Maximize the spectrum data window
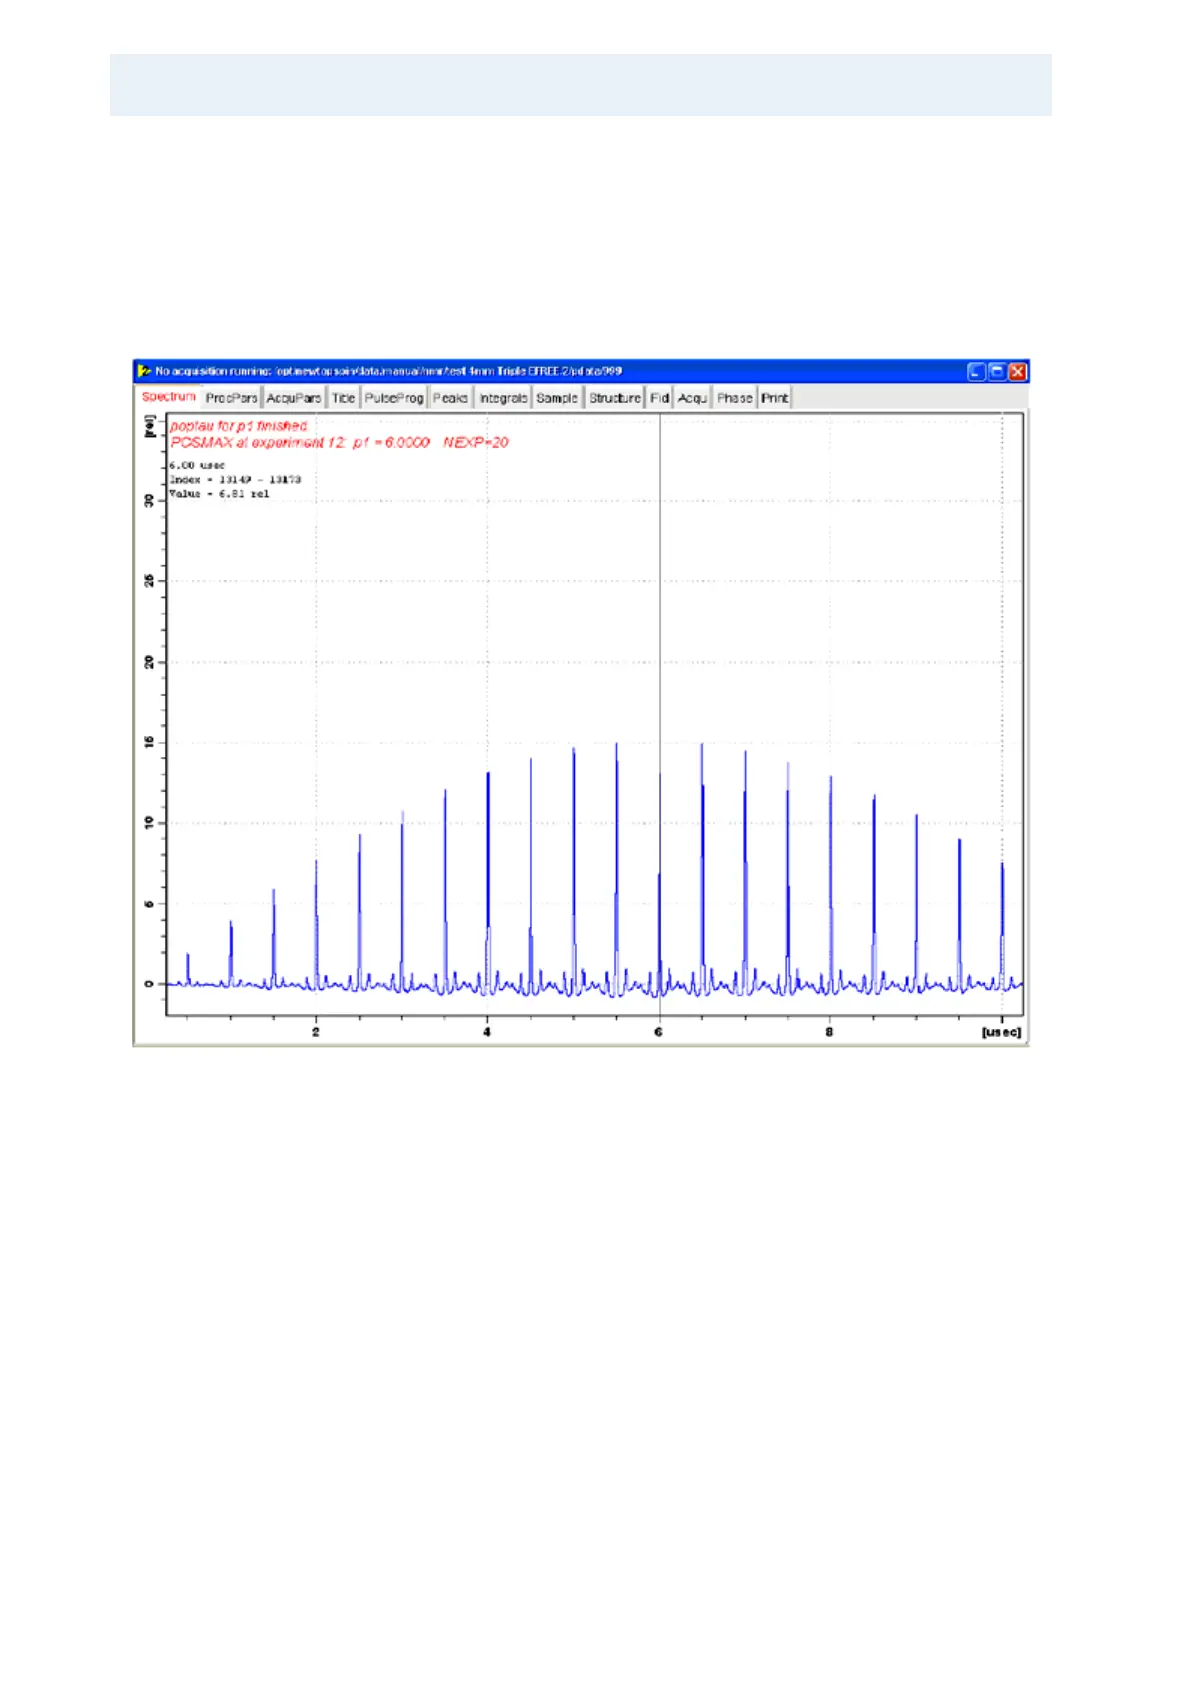Image resolution: width=1190 pixels, height=1684 pixels. click(997, 371)
